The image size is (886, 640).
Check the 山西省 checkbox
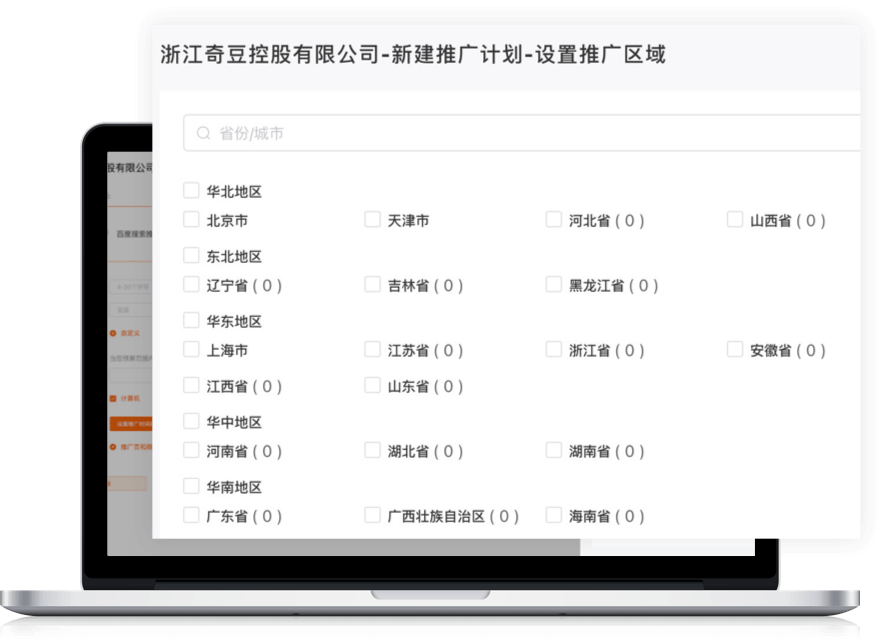(x=735, y=219)
